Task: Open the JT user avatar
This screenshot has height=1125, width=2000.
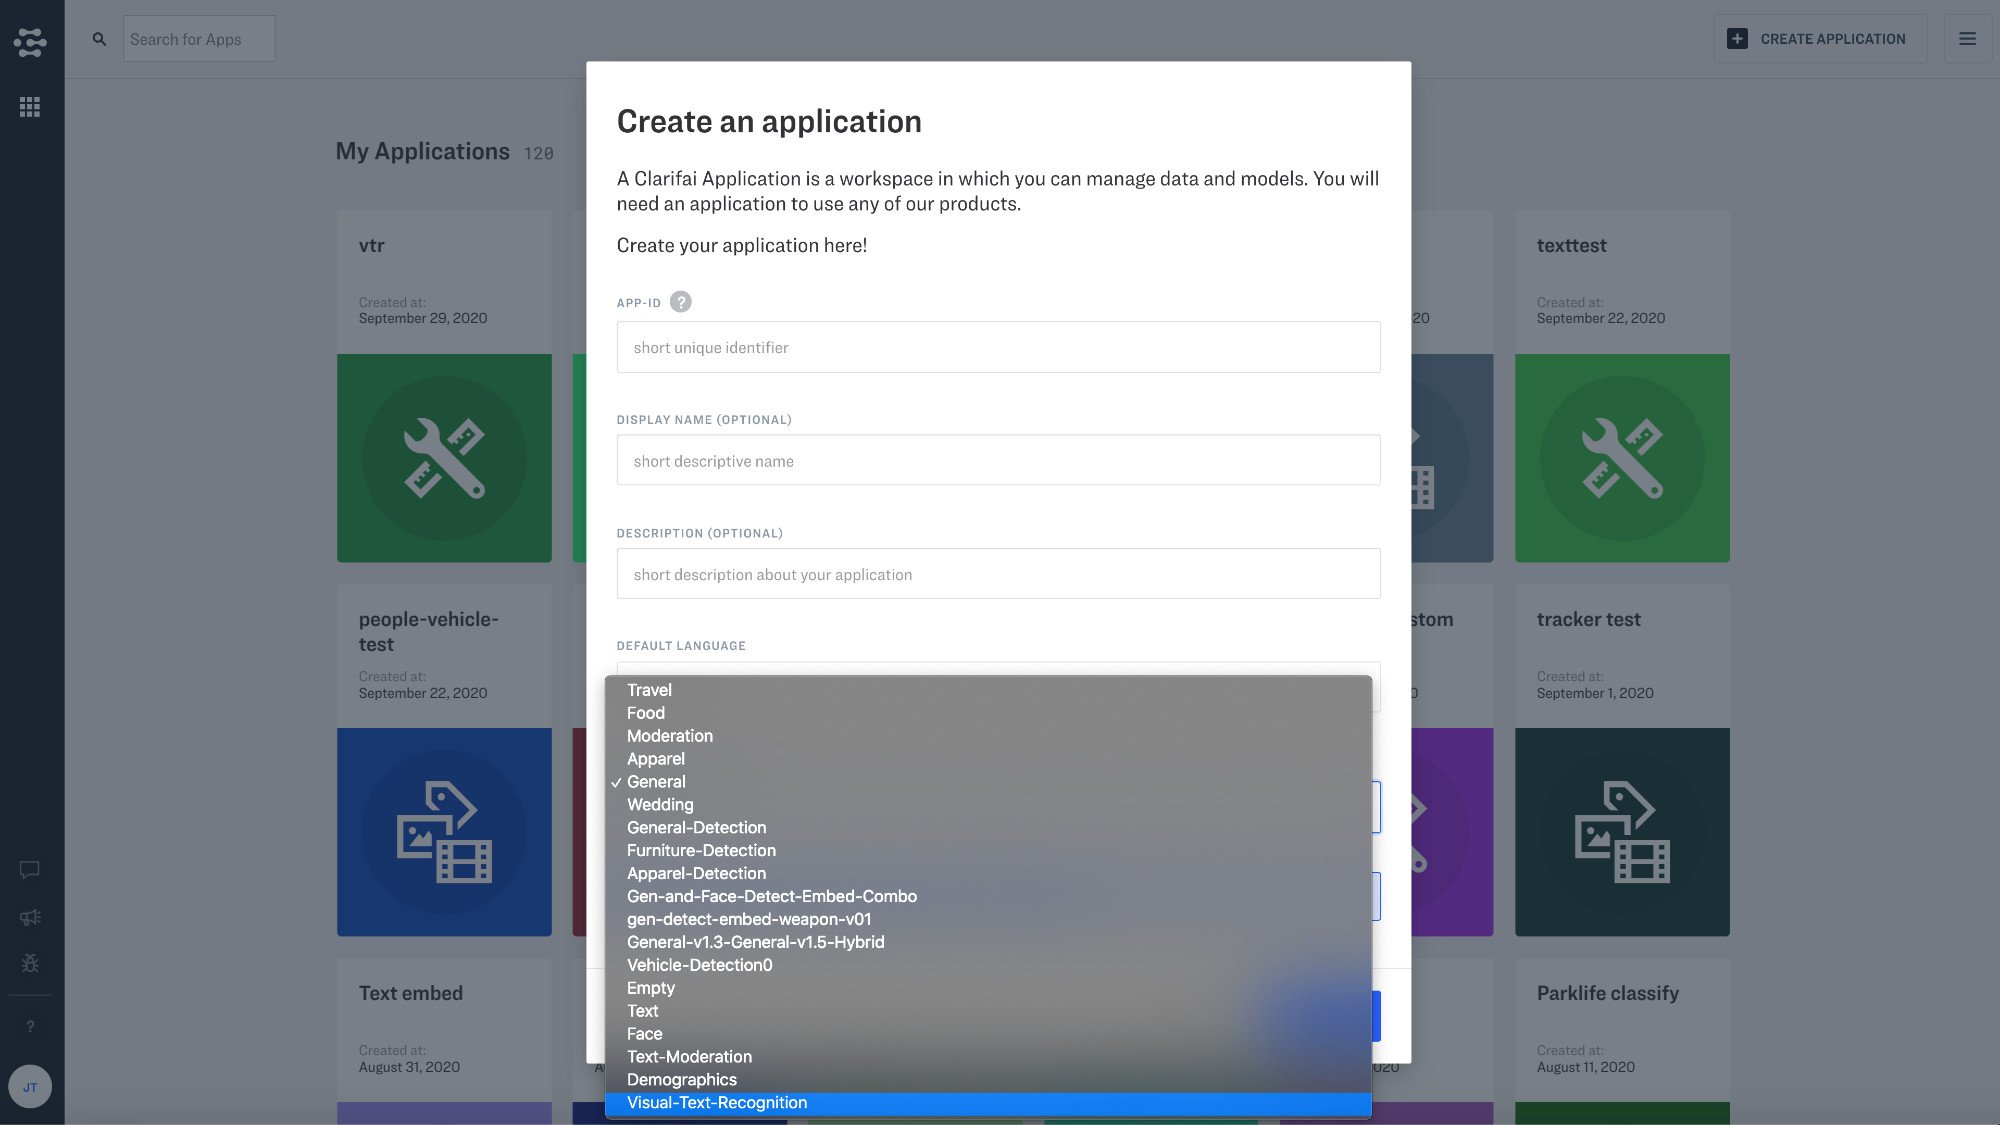Action: 30,1087
